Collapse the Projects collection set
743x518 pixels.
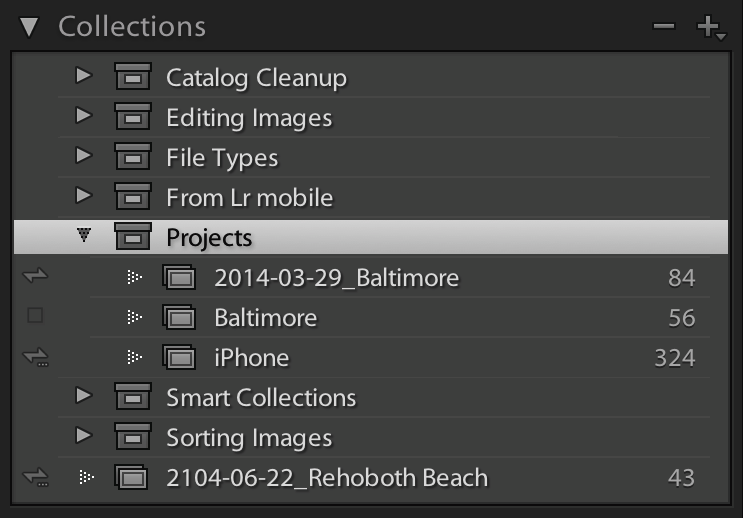coord(85,237)
